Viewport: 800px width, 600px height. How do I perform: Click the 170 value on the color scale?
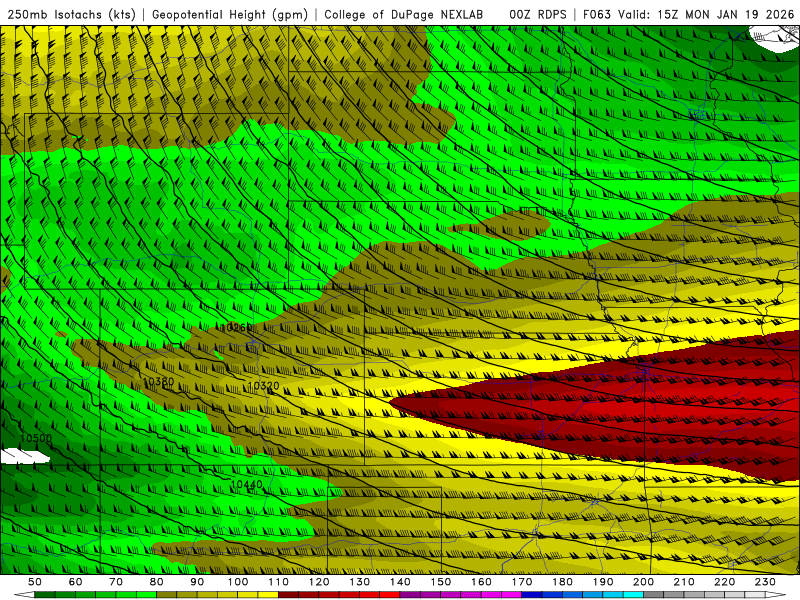(x=522, y=582)
